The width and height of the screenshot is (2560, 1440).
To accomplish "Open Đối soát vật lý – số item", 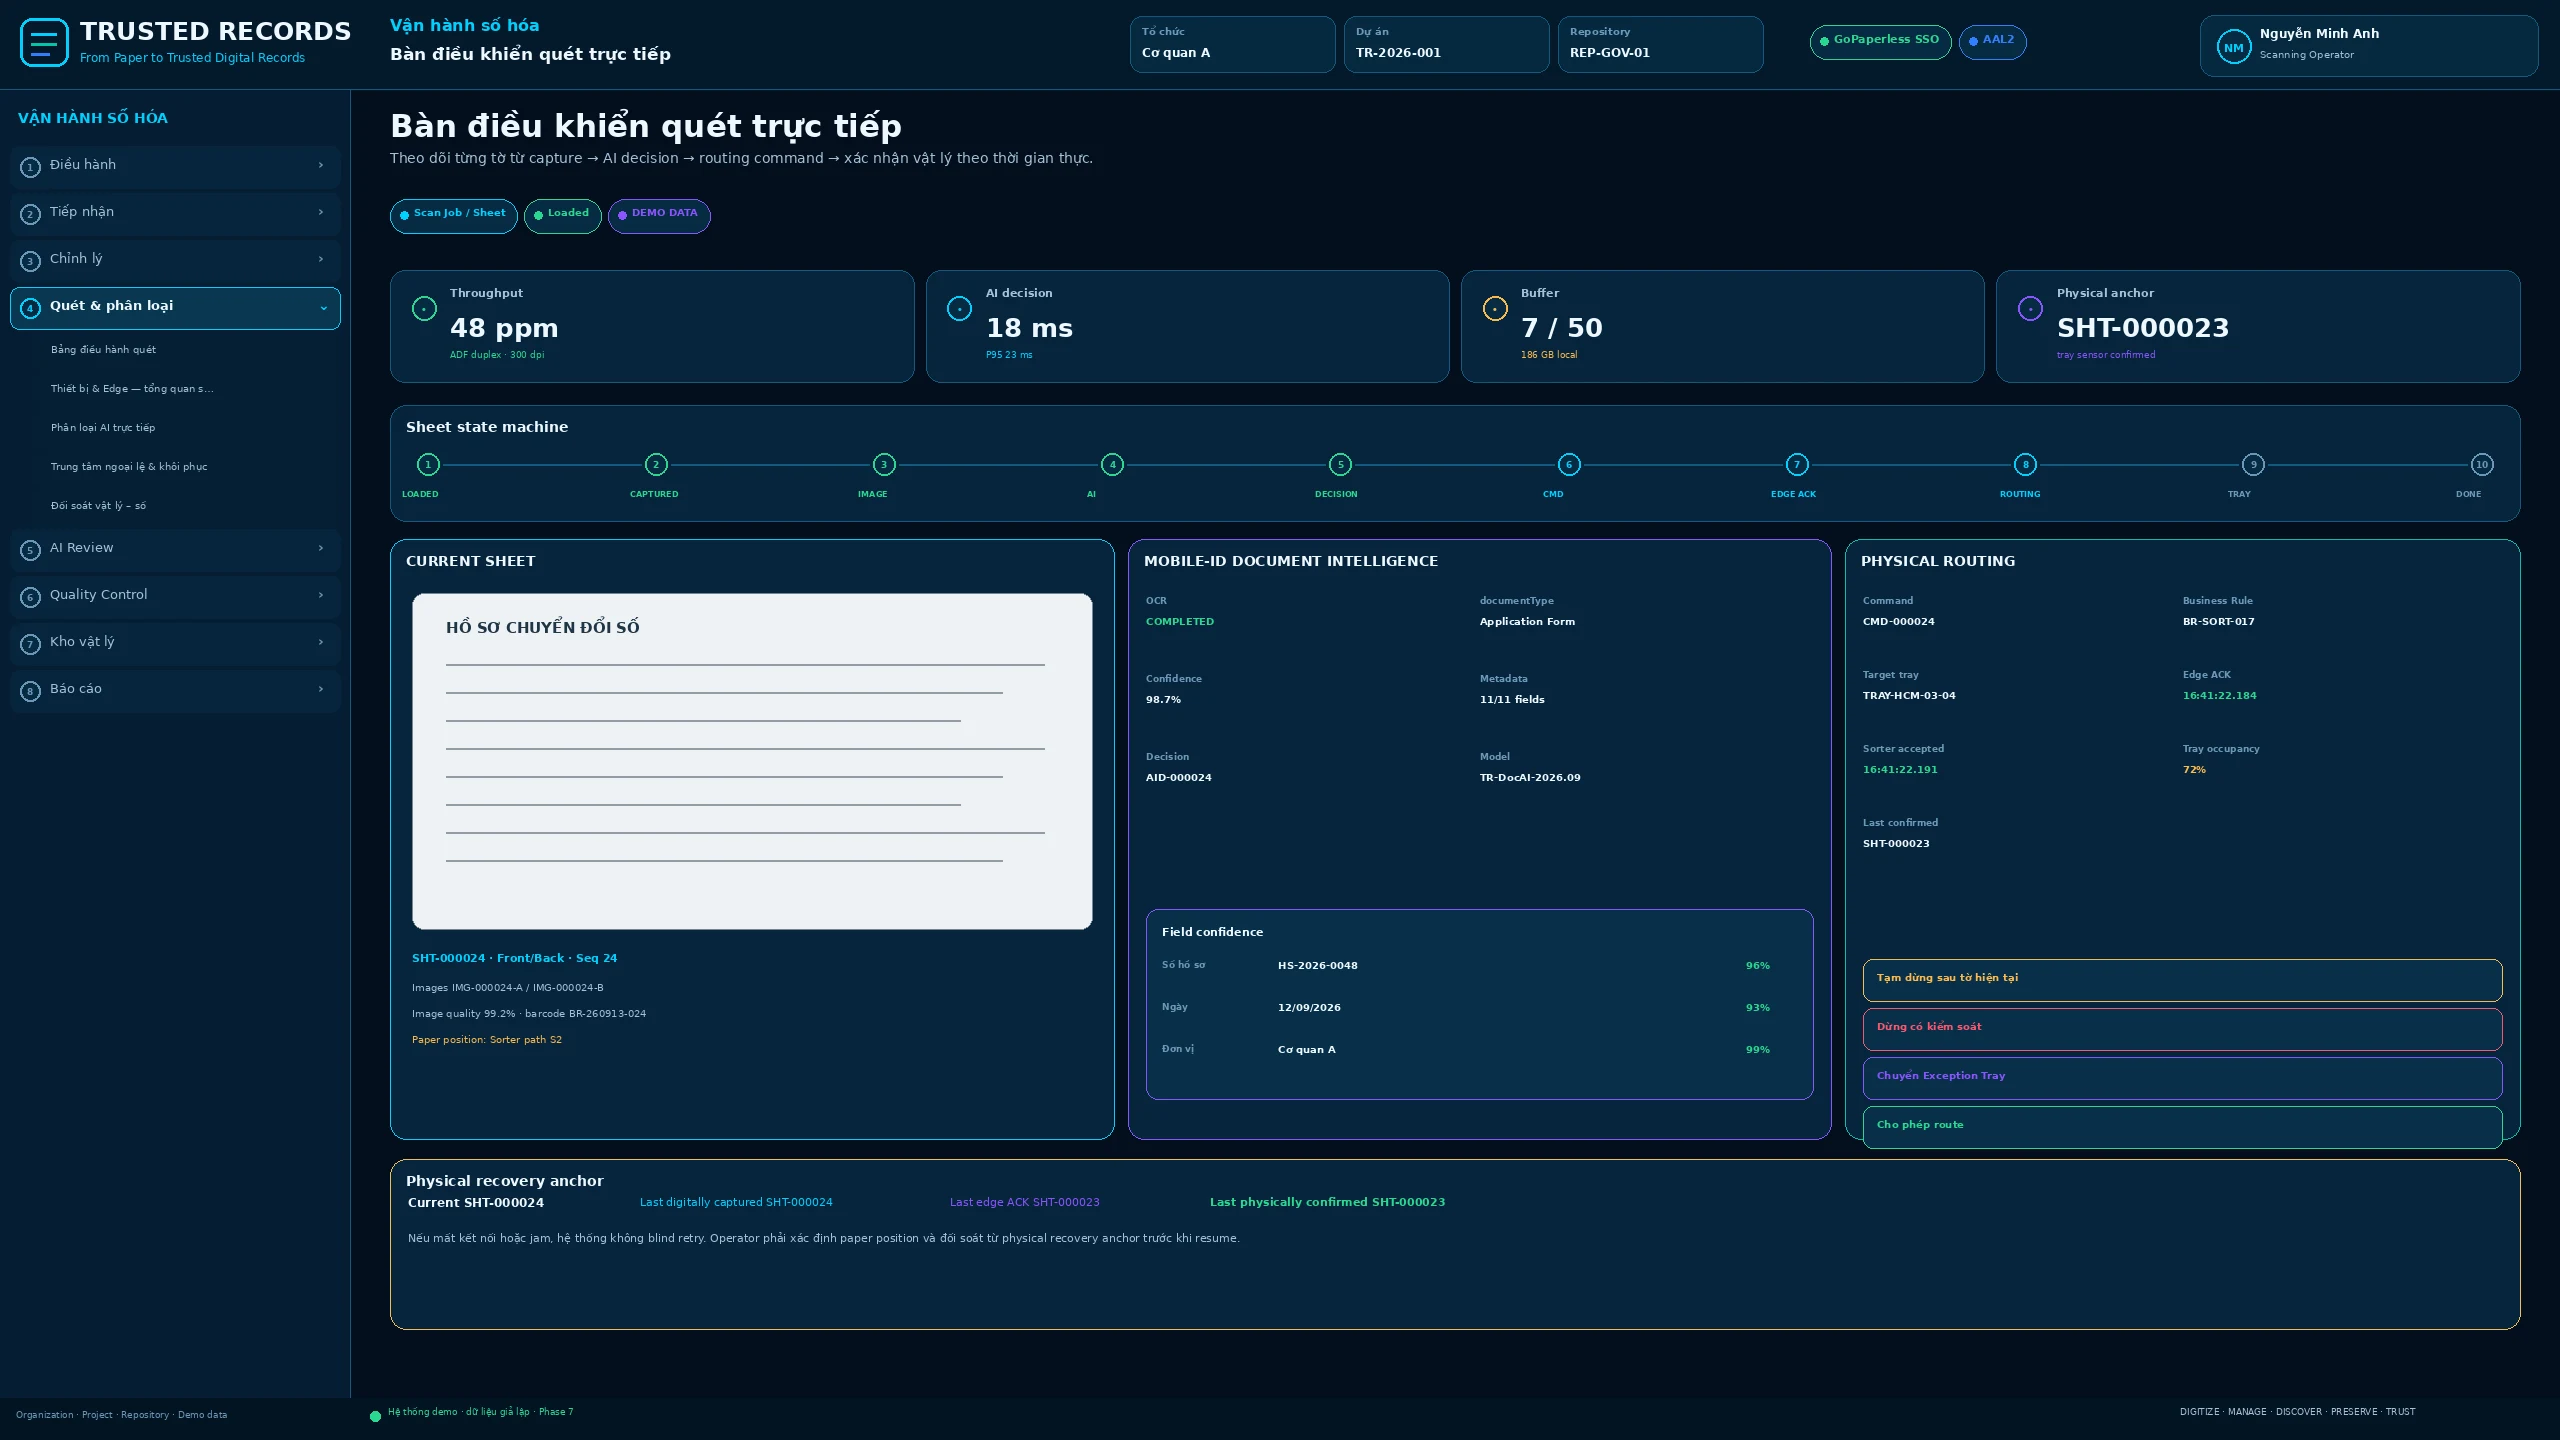I will click(x=98, y=506).
